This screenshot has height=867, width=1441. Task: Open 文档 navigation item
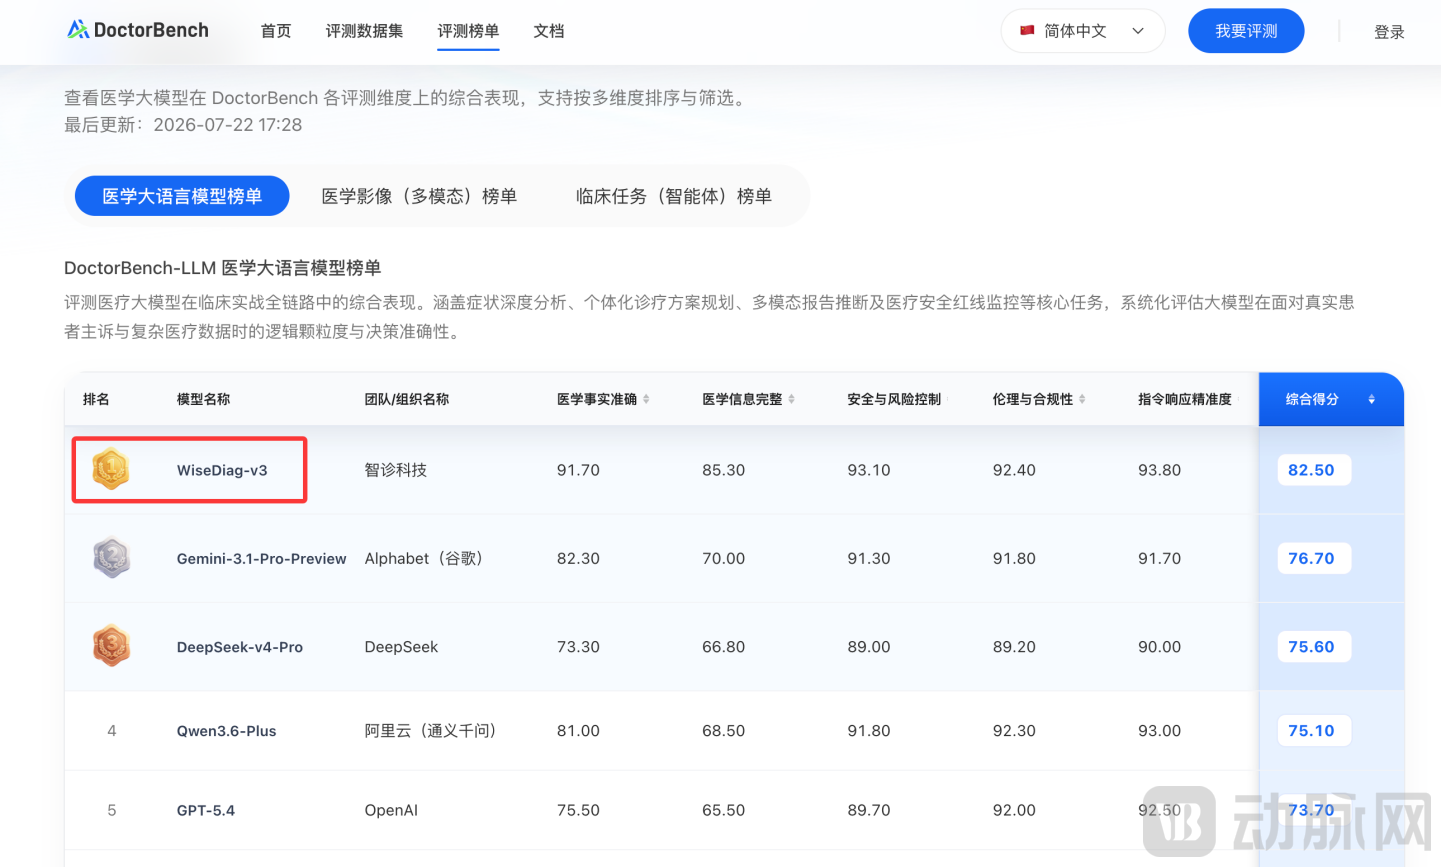pos(549,31)
